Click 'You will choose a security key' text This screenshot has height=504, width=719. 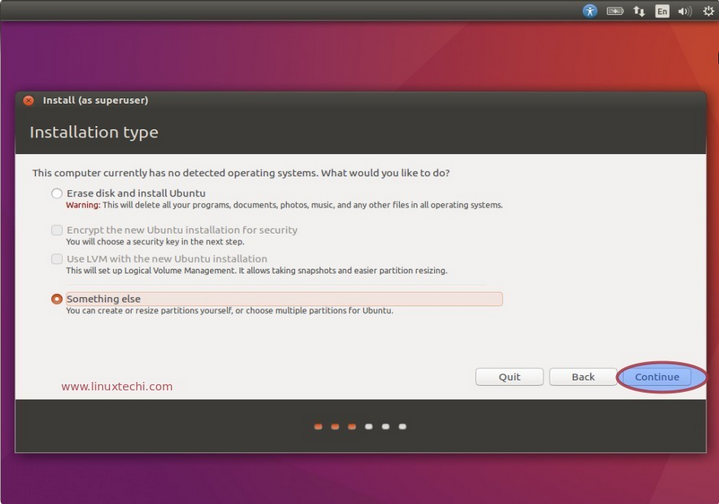tap(155, 242)
